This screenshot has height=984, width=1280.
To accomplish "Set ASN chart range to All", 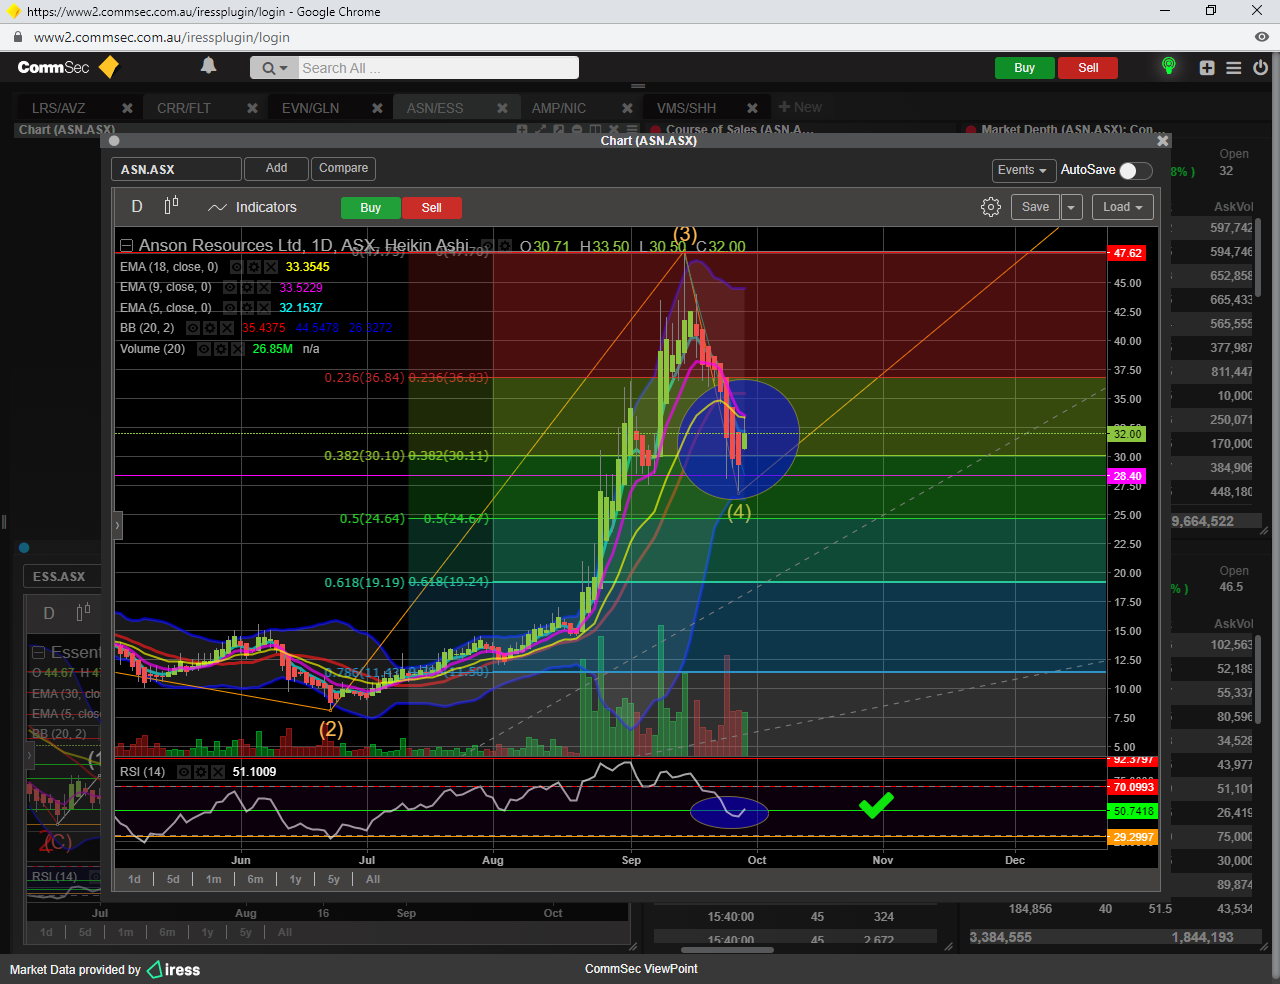I will [x=373, y=879].
